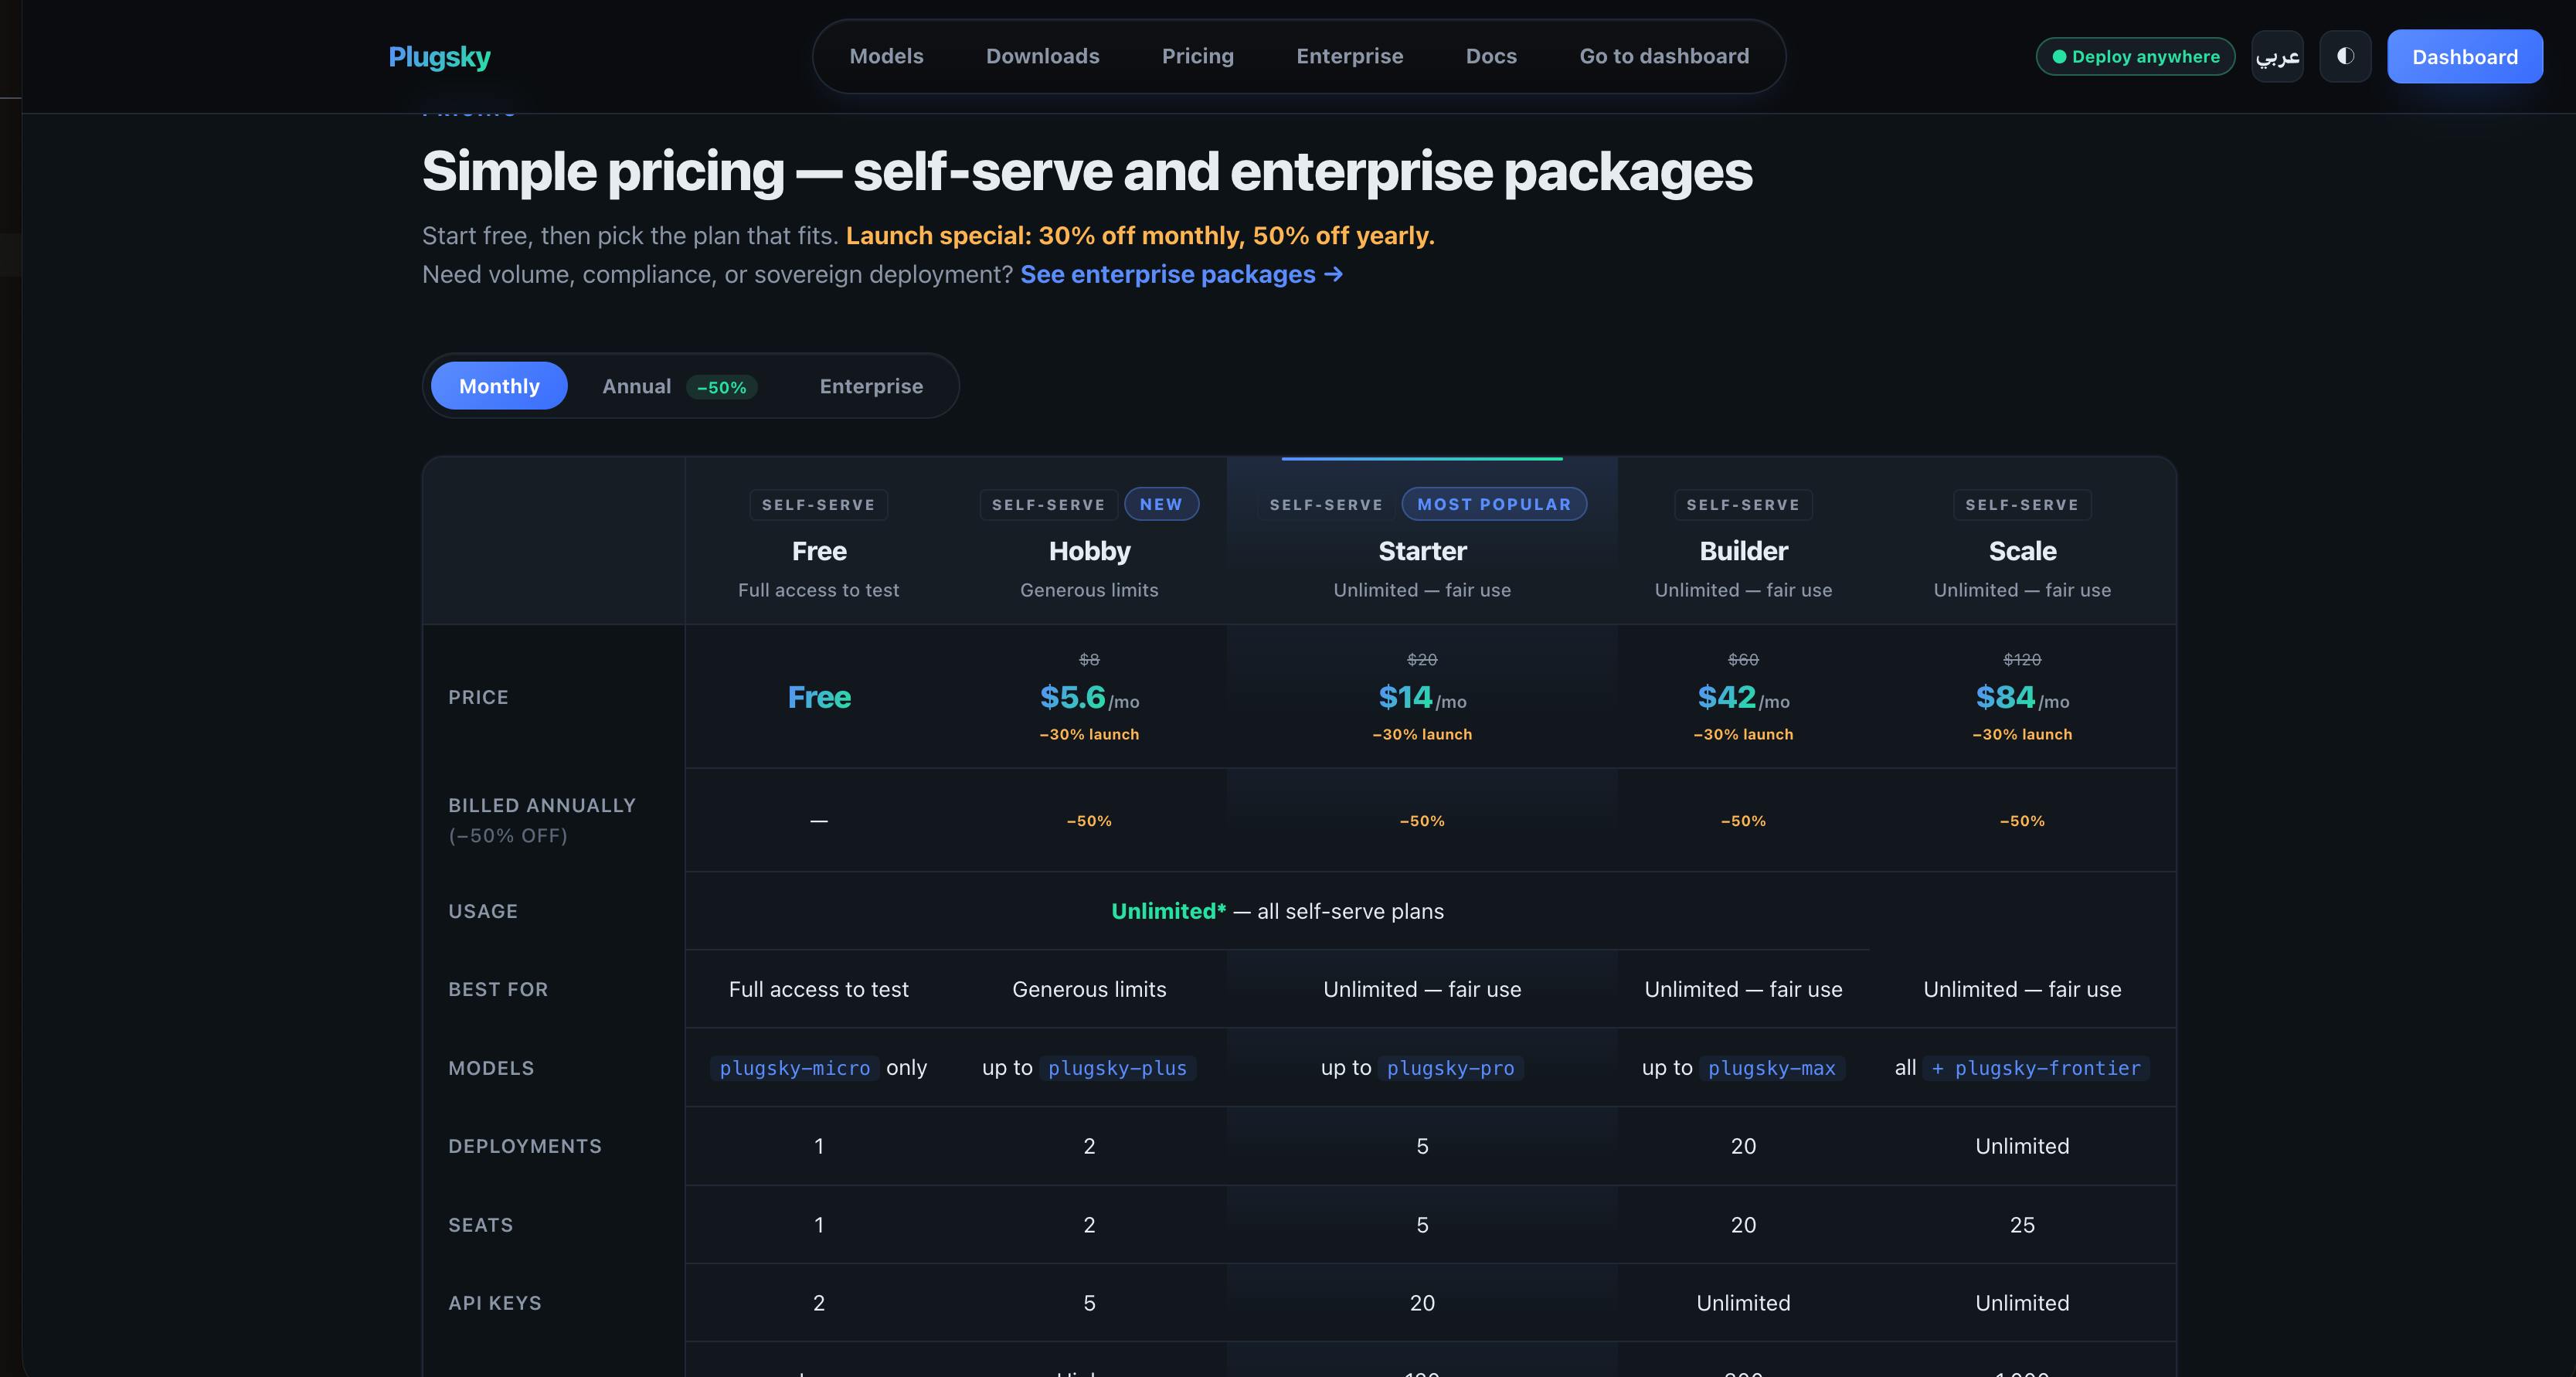Click the DEPLOYMENTS row label
The height and width of the screenshot is (1377, 2576).
[x=524, y=1146]
